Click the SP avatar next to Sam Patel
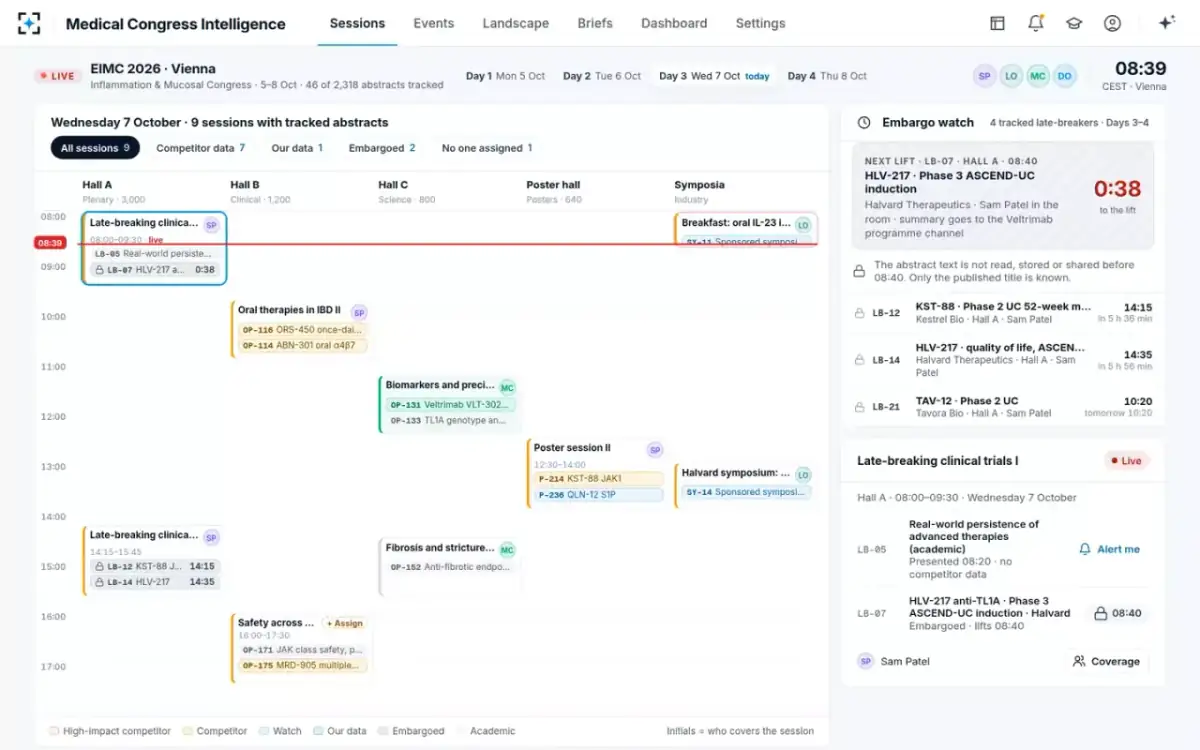Screen dimensions: 1200x750 (866, 661)
